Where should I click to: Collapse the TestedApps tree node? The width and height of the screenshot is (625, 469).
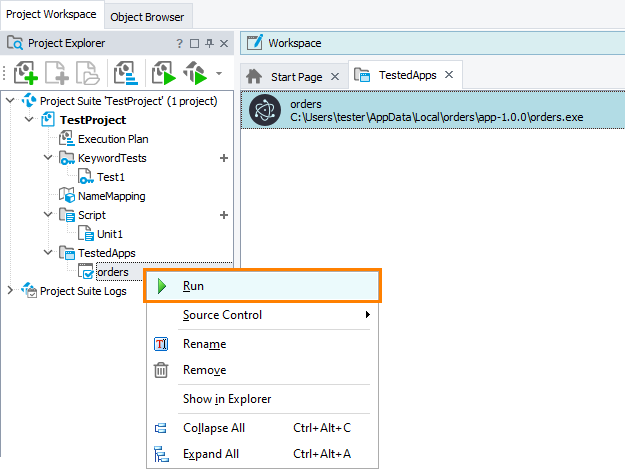click(x=48, y=253)
